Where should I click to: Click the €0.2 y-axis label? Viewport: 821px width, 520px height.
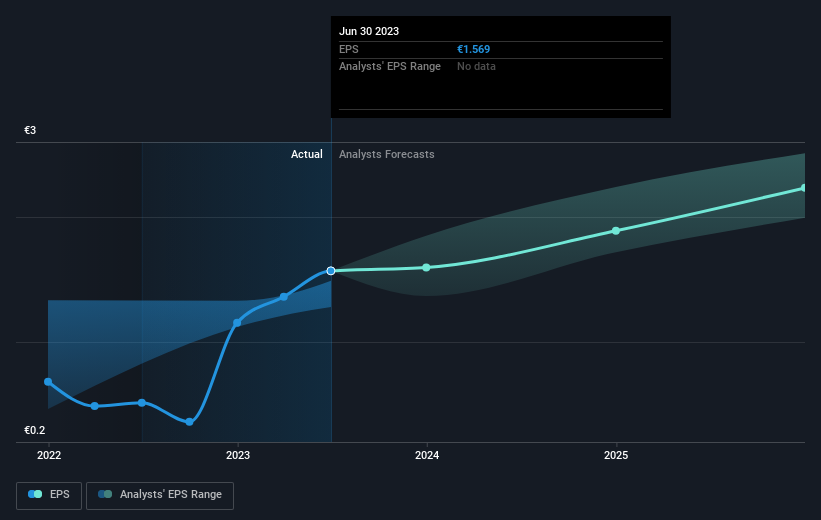(35, 430)
